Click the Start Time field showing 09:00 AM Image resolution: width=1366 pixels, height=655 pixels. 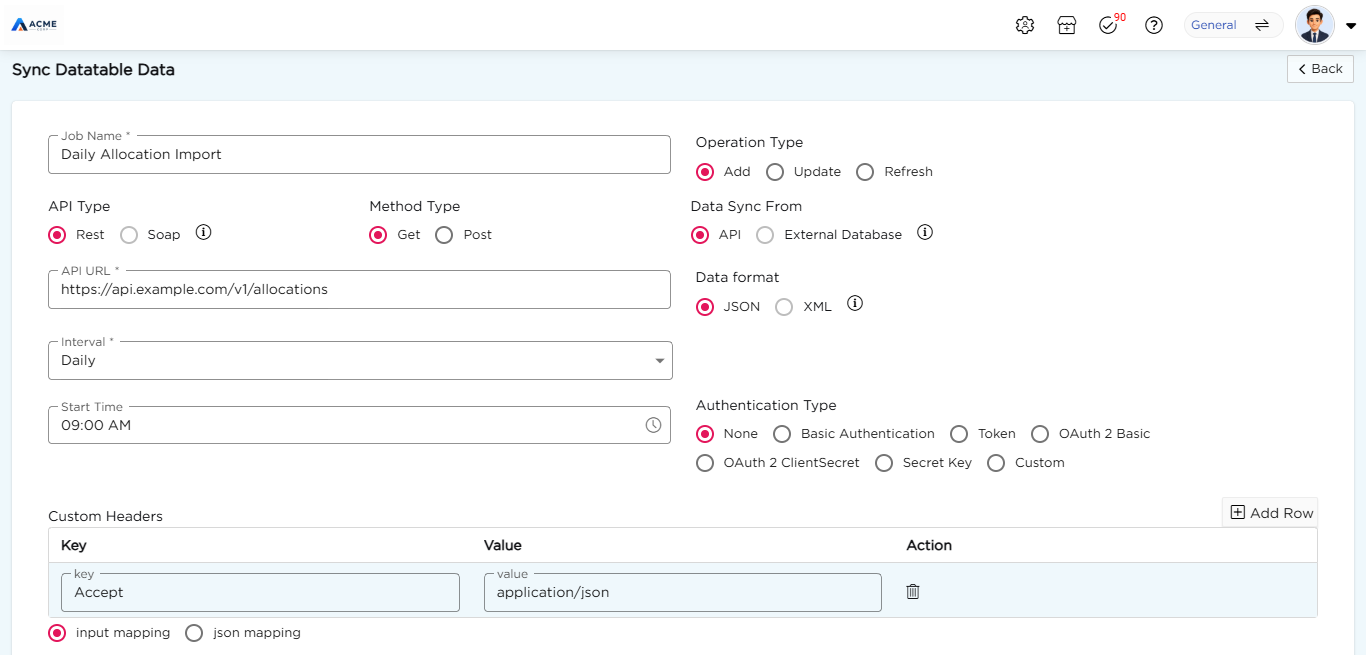(x=359, y=425)
